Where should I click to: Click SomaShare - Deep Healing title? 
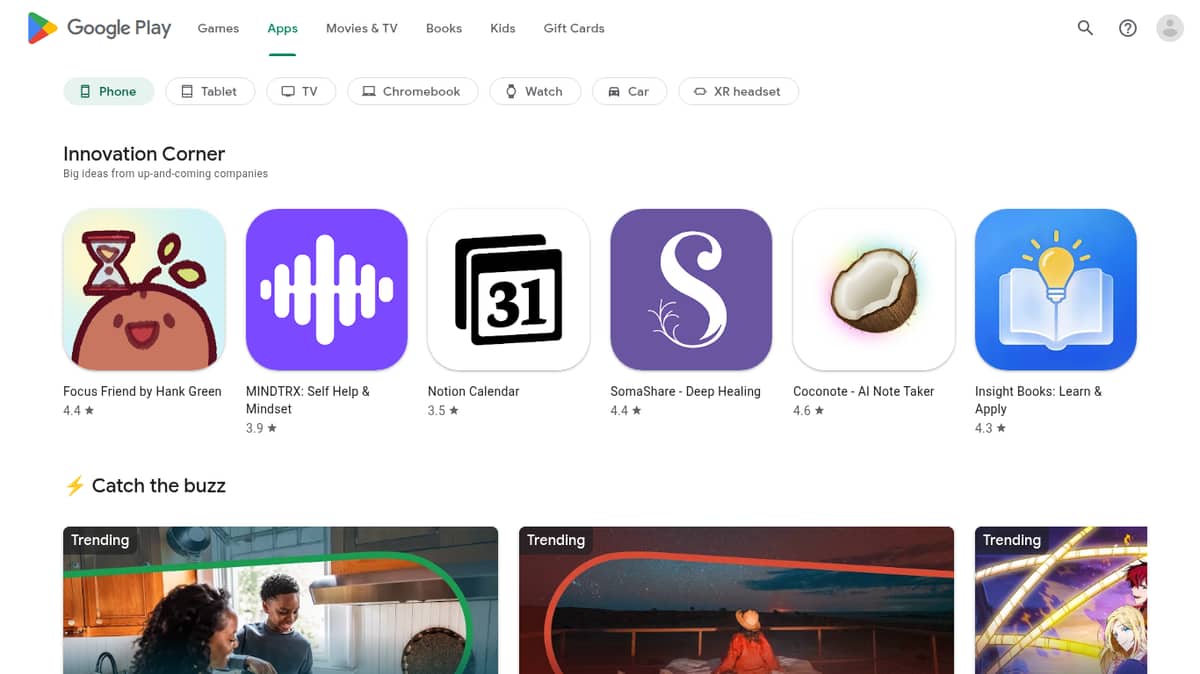click(686, 391)
